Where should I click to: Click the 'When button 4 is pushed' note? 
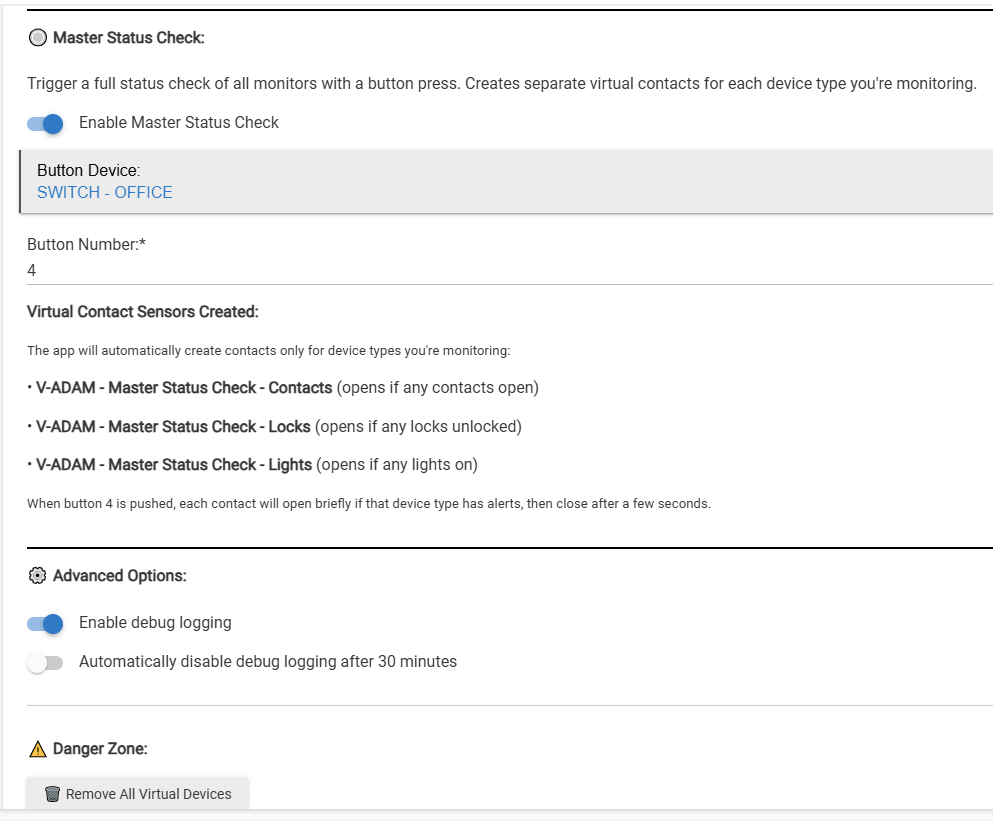(x=368, y=504)
